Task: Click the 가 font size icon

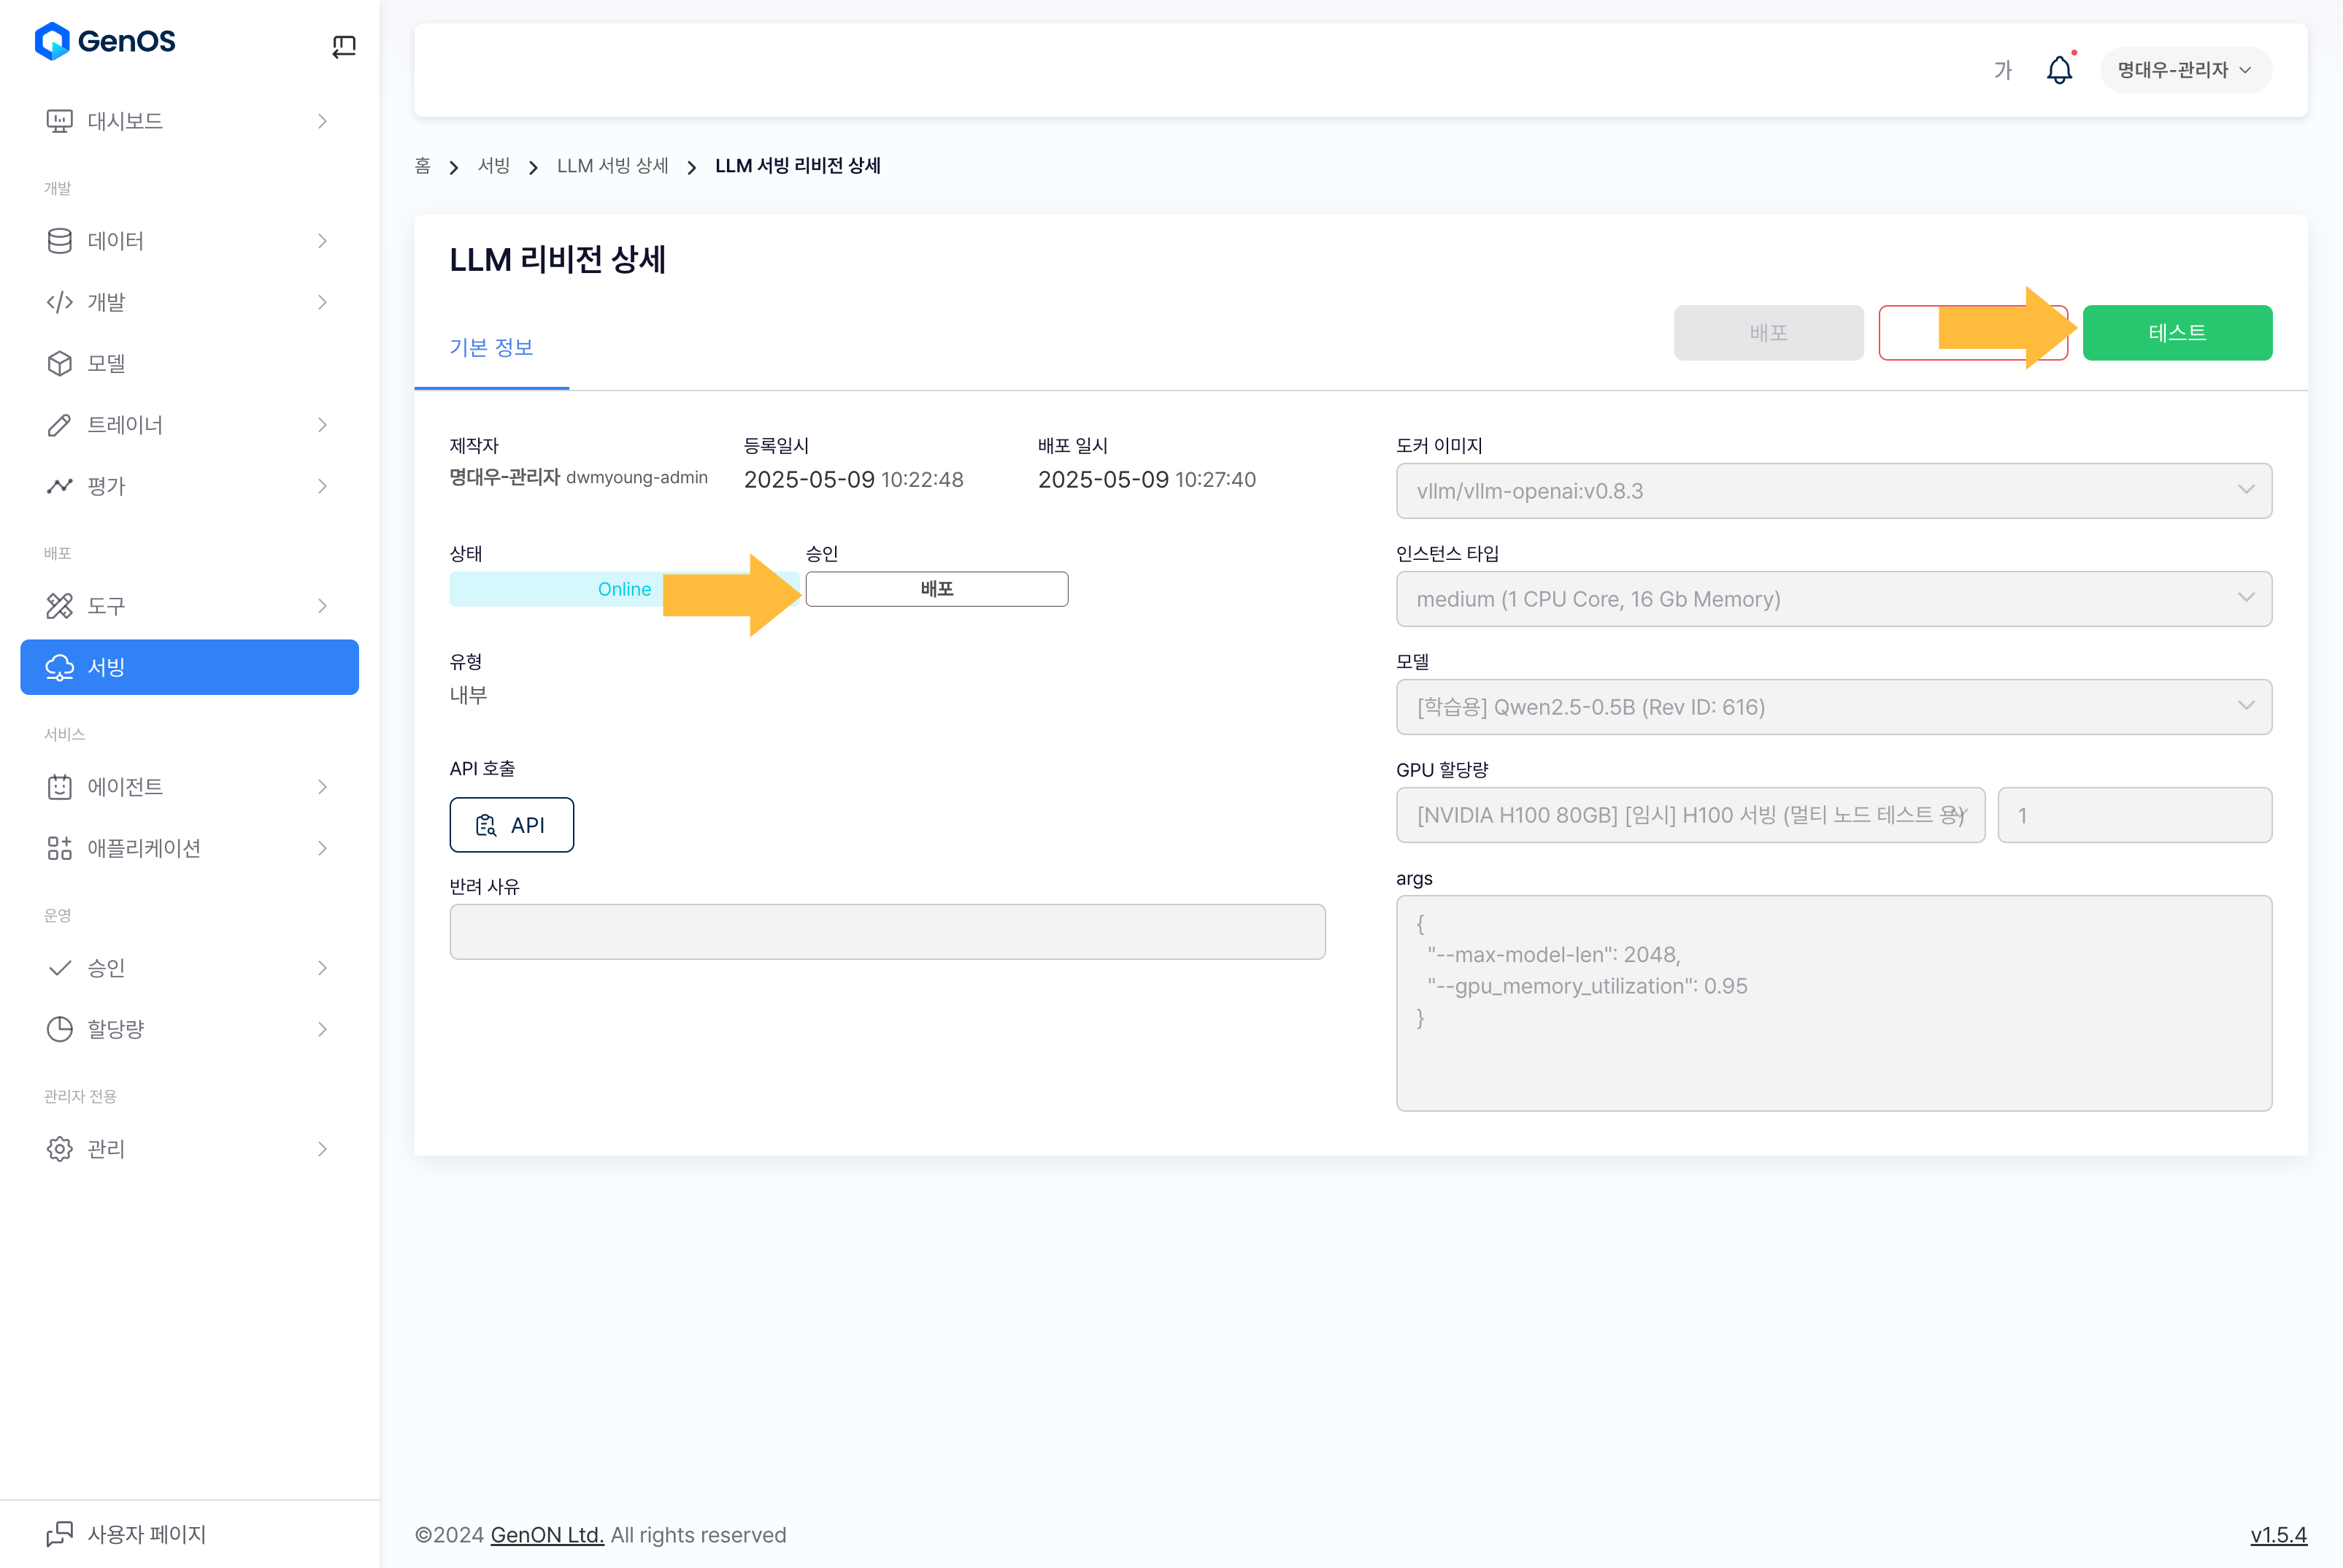Action: [2002, 70]
